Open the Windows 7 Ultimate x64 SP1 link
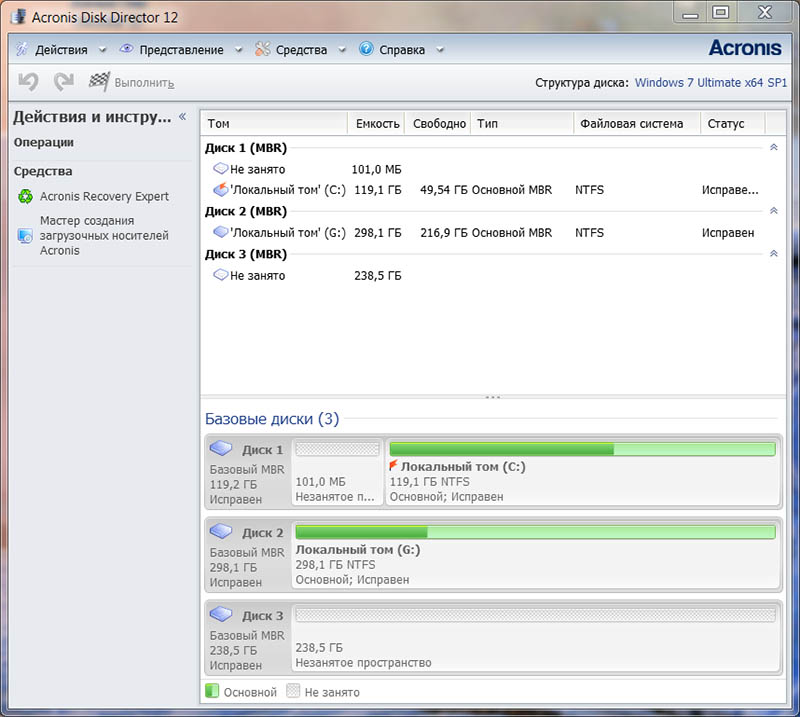 click(711, 82)
